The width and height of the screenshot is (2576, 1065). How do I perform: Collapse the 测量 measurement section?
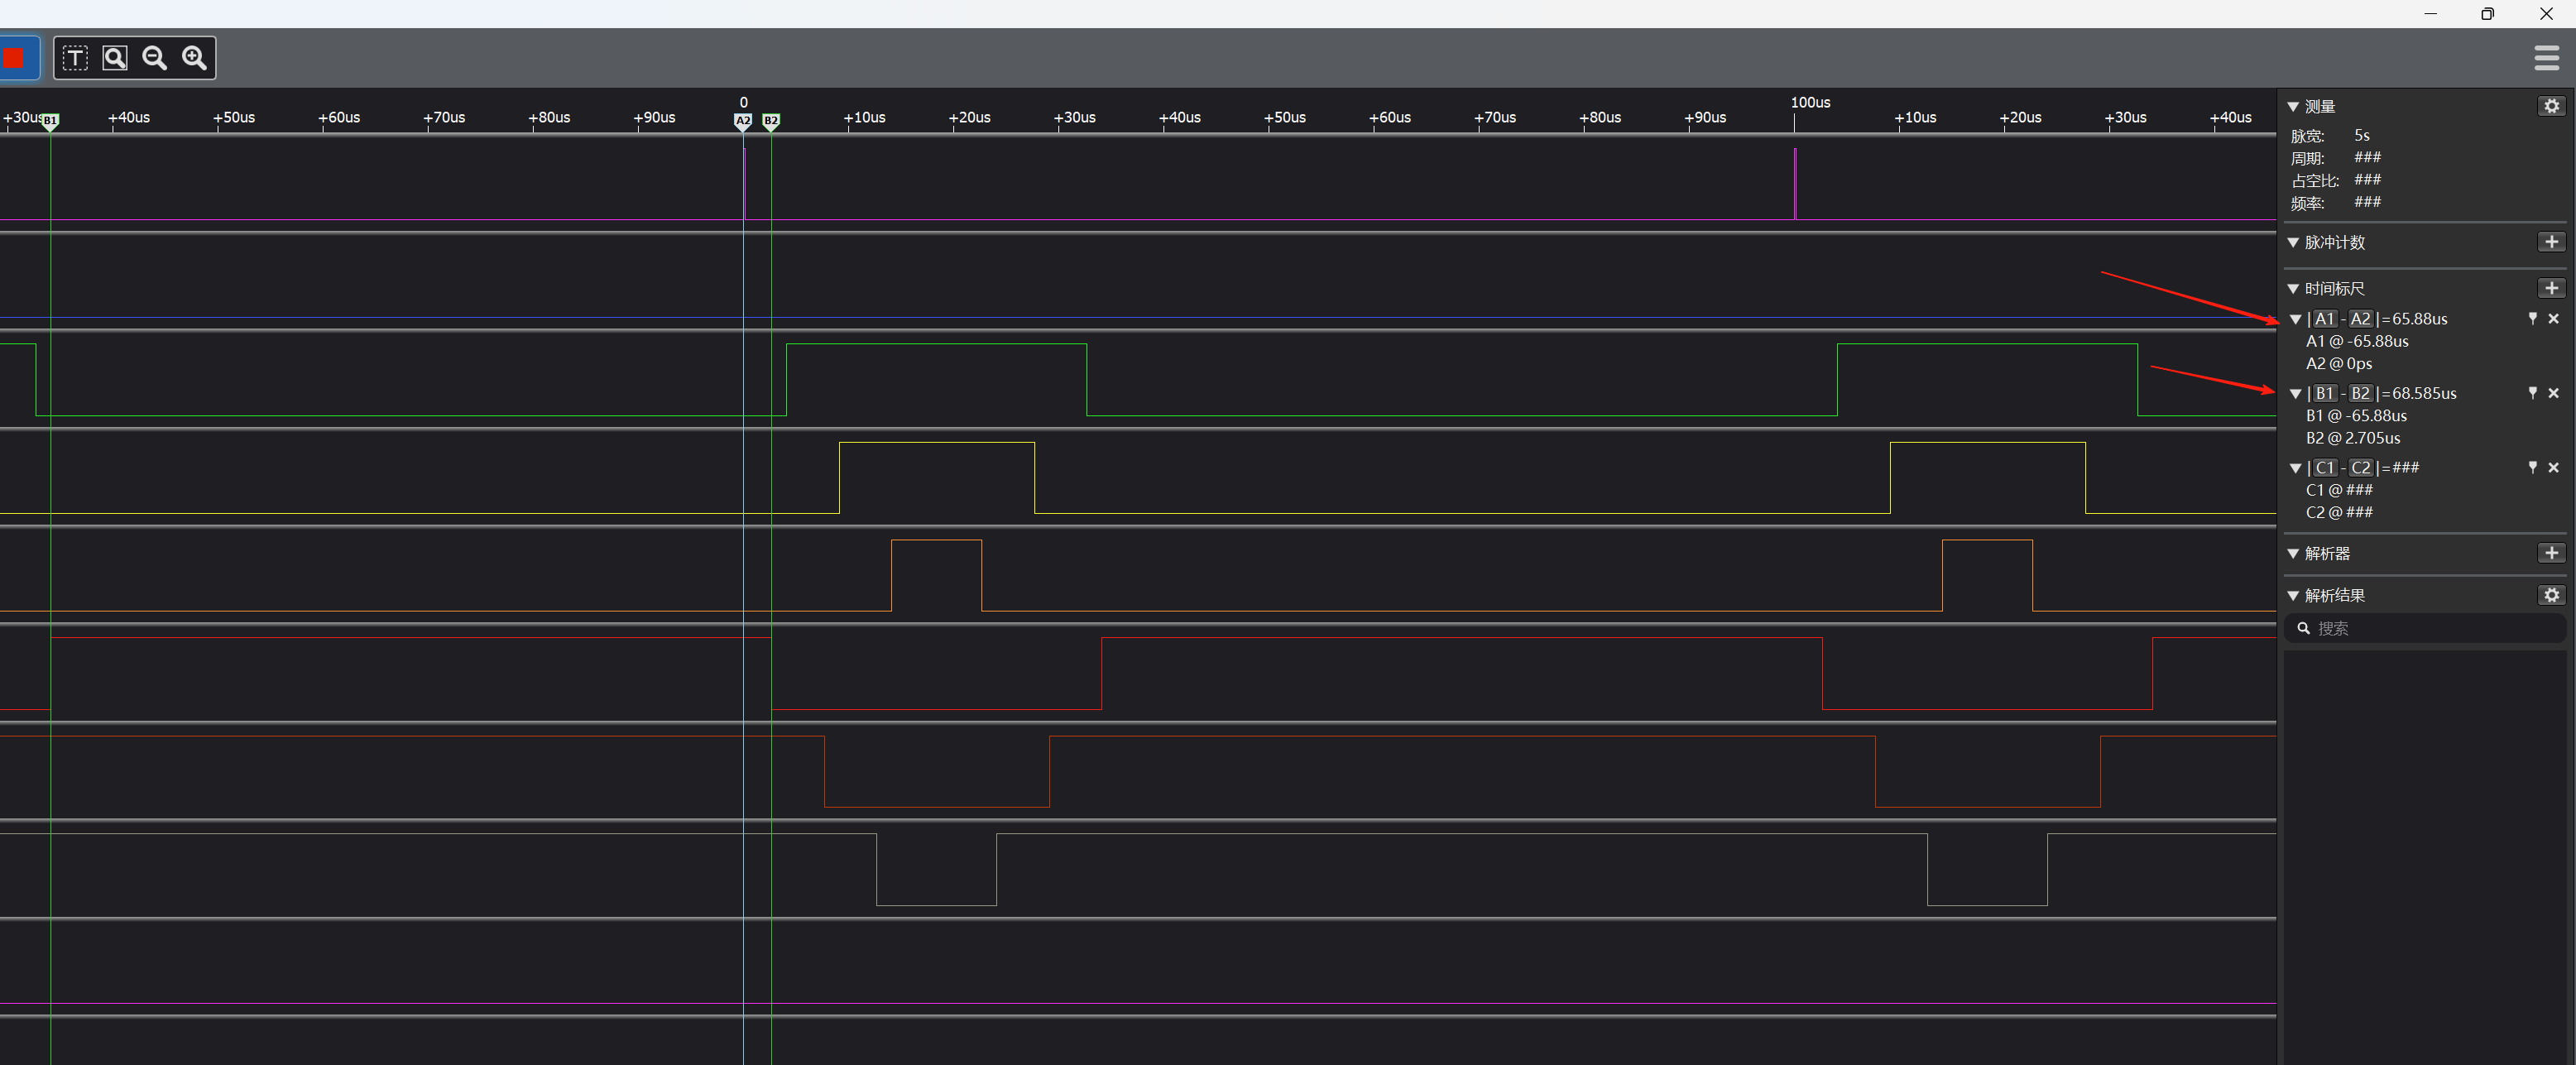tap(2293, 107)
